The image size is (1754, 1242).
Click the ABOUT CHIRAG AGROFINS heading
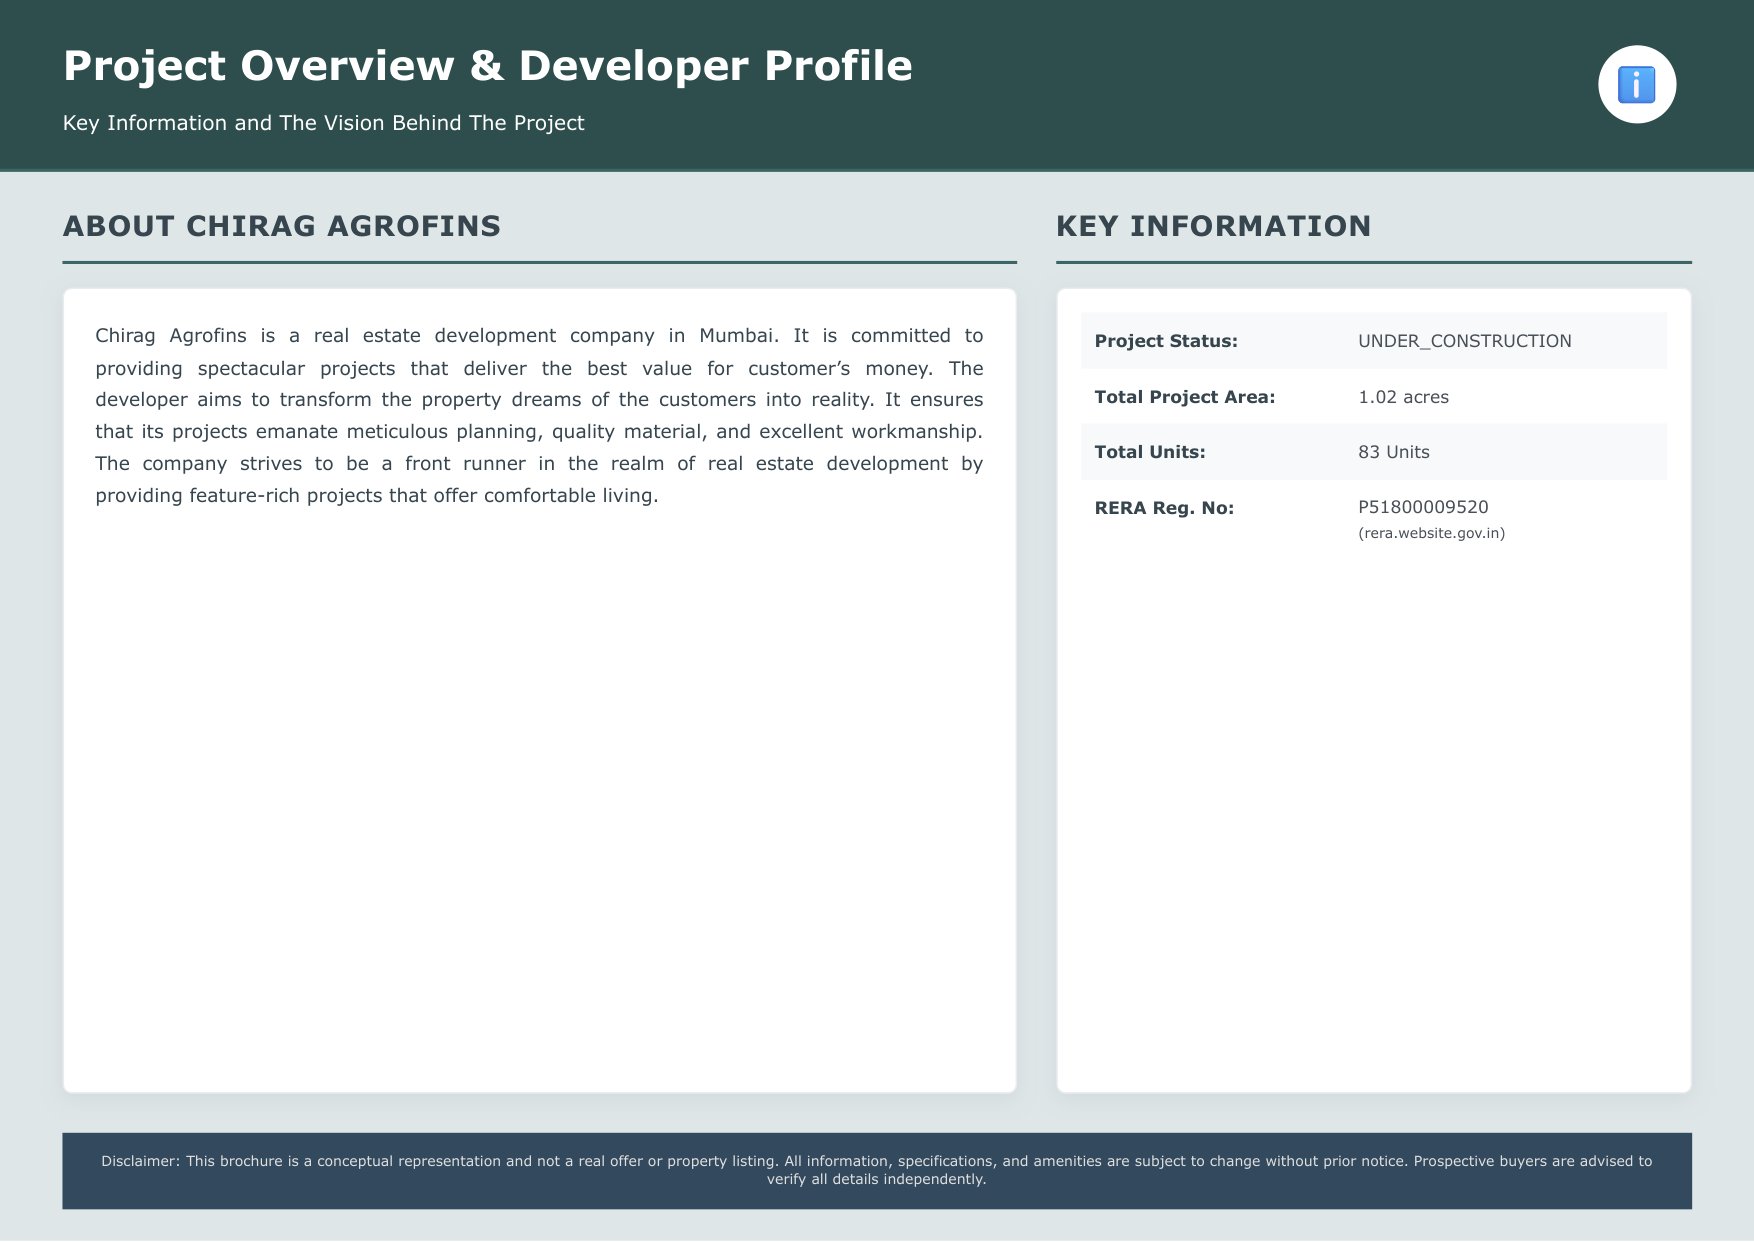(x=282, y=226)
